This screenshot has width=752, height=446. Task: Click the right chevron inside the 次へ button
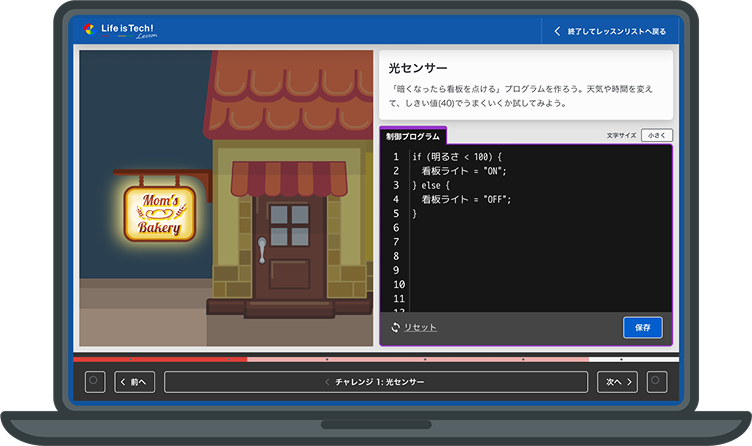(629, 381)
